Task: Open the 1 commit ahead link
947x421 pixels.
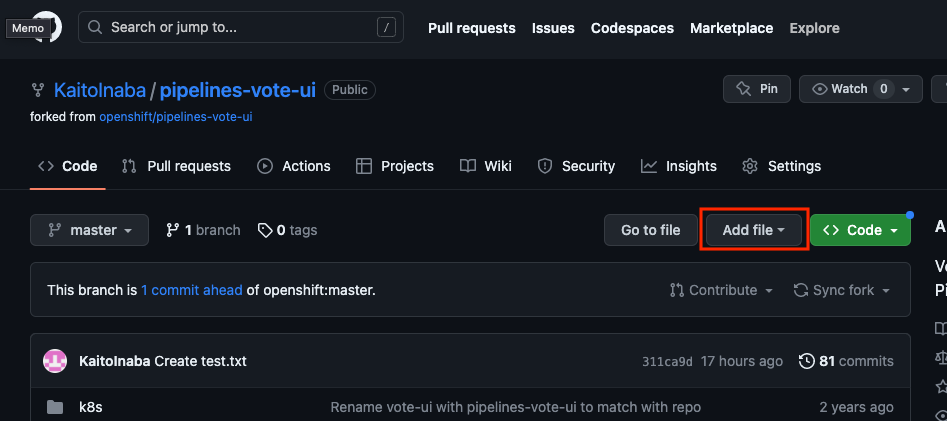Action: (x=192, y=291)
